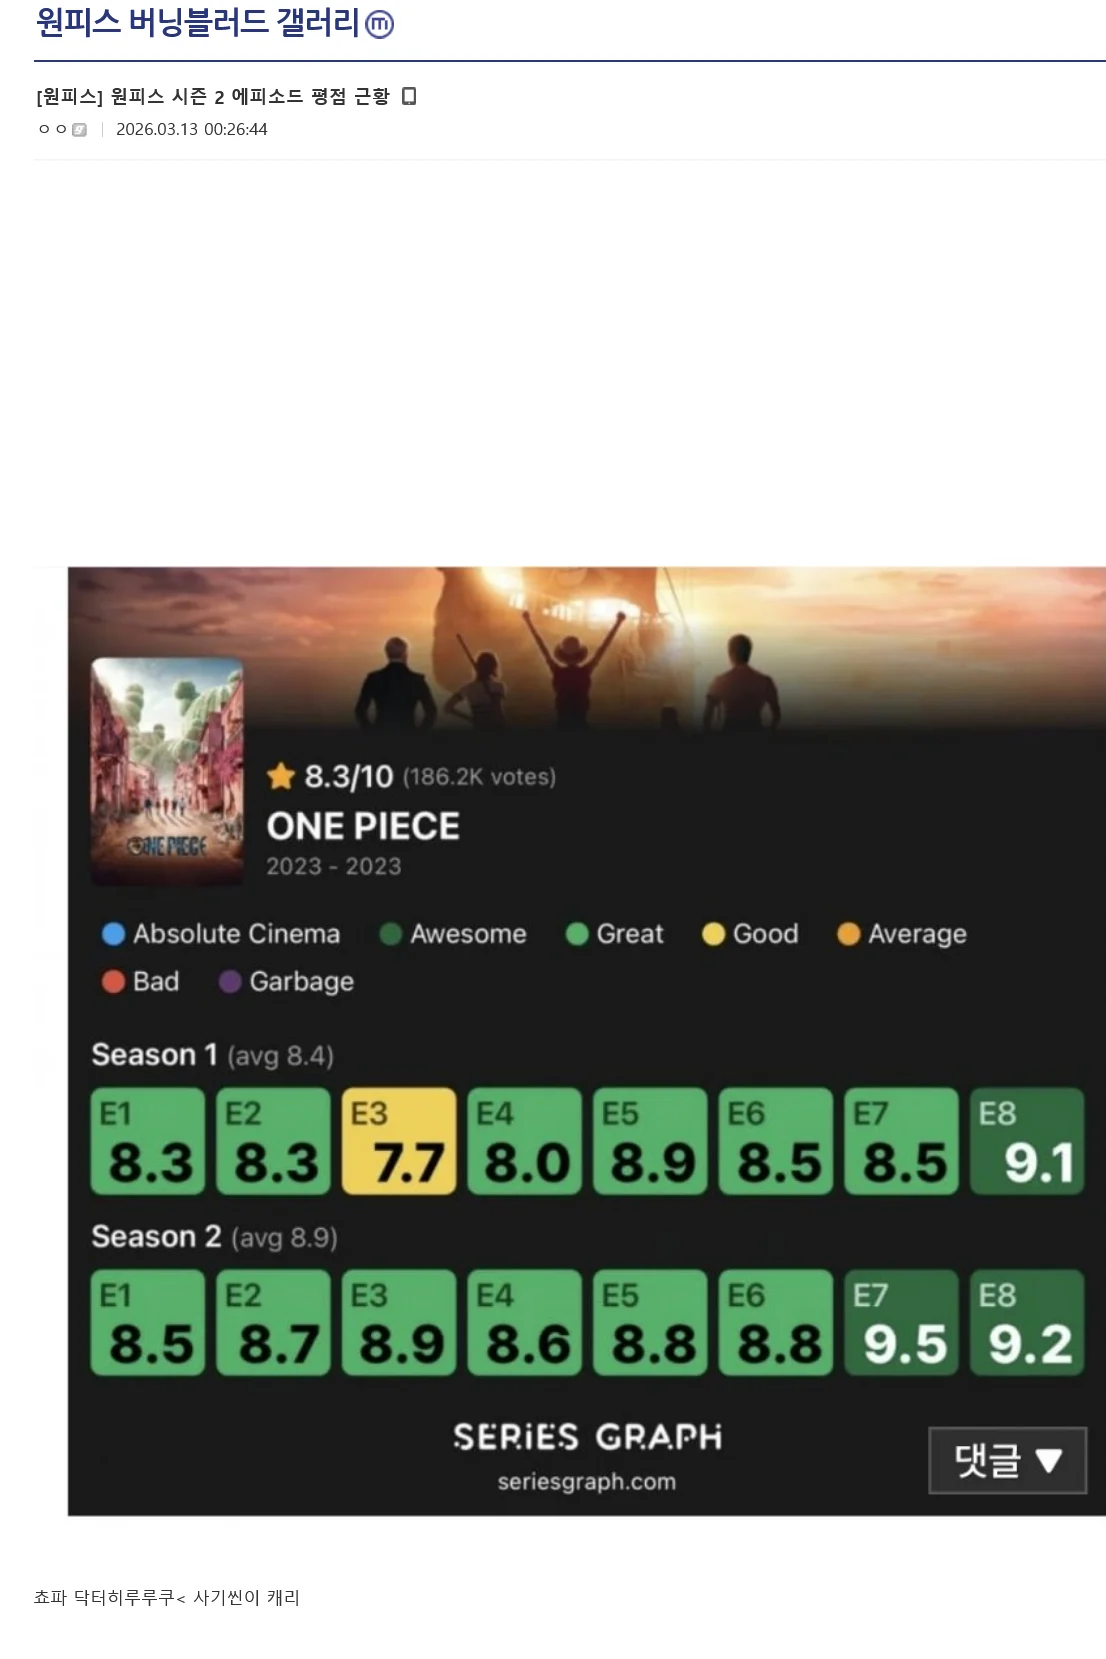Click the purple Garbage legend dot
Viewport: 1106px width, 1659px height.
(x=230, y=982)
